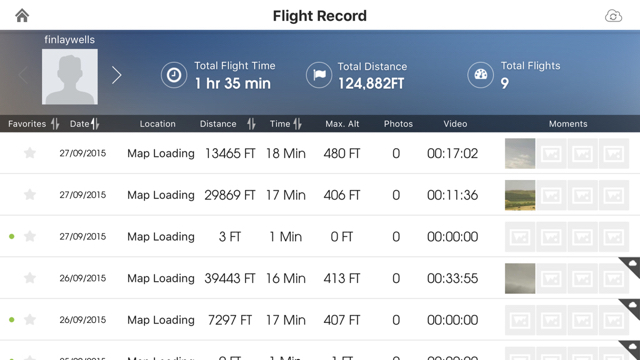Toggle favorite star on the 39443 FT flight
The image size is (640, 360).
click(30, 278)
